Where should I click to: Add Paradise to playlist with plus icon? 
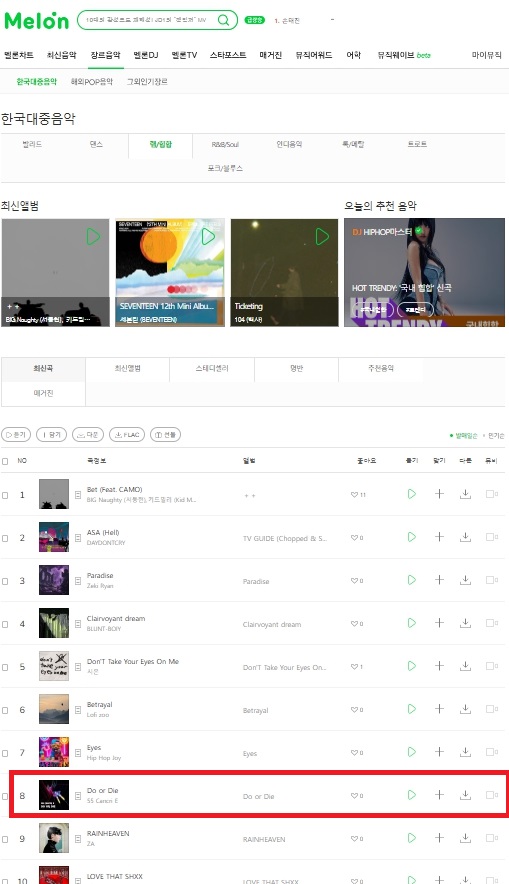[x=439, y=580]
